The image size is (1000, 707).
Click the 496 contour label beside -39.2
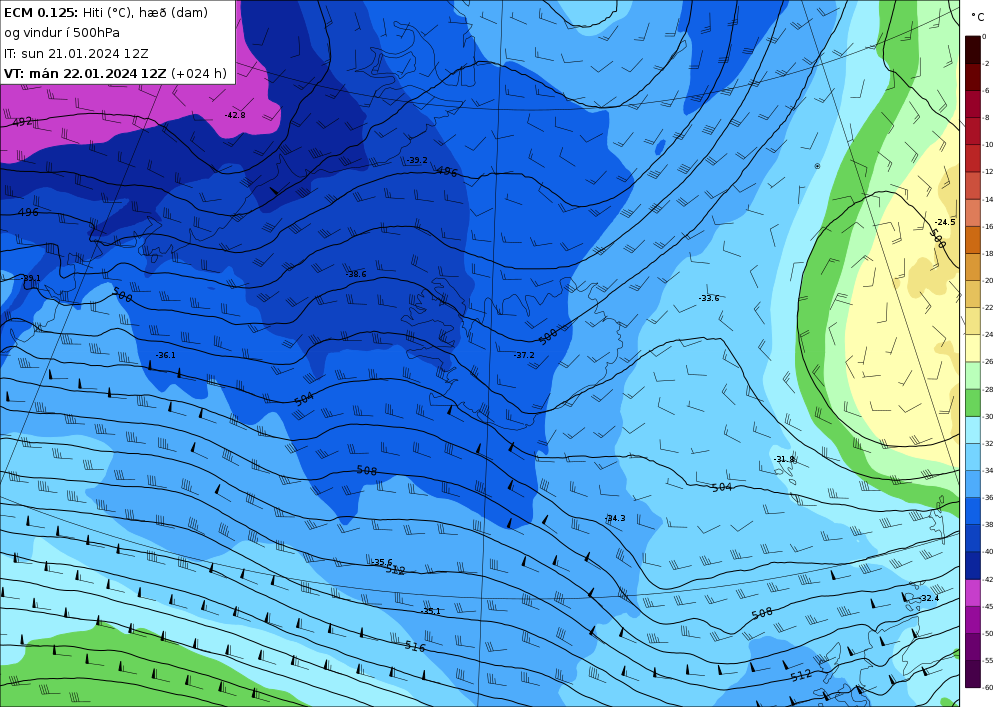446,171
